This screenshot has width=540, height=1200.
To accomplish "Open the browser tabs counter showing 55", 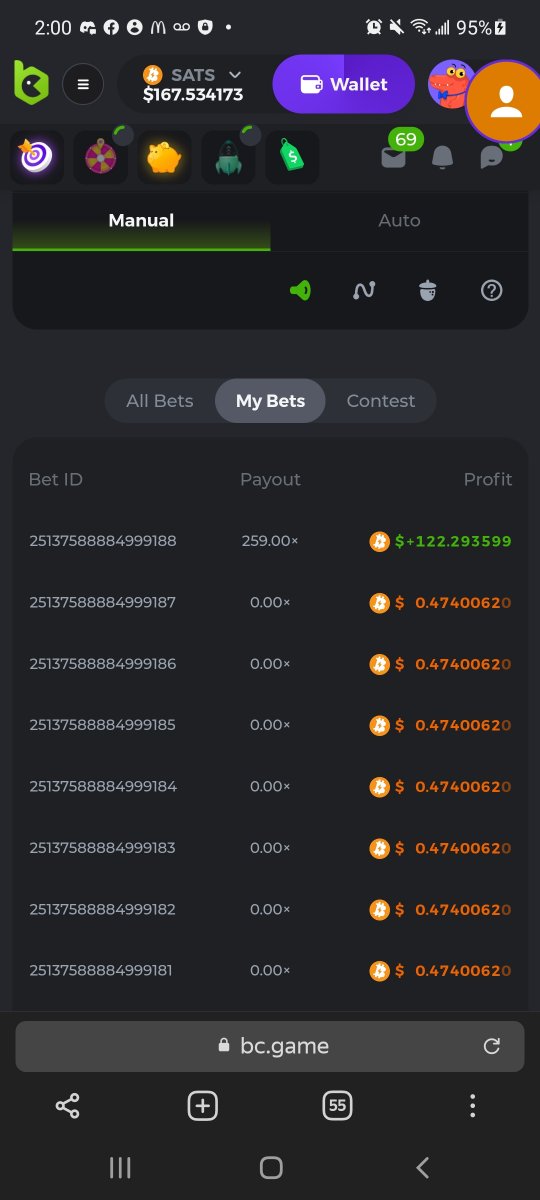I will [338, 1105].
